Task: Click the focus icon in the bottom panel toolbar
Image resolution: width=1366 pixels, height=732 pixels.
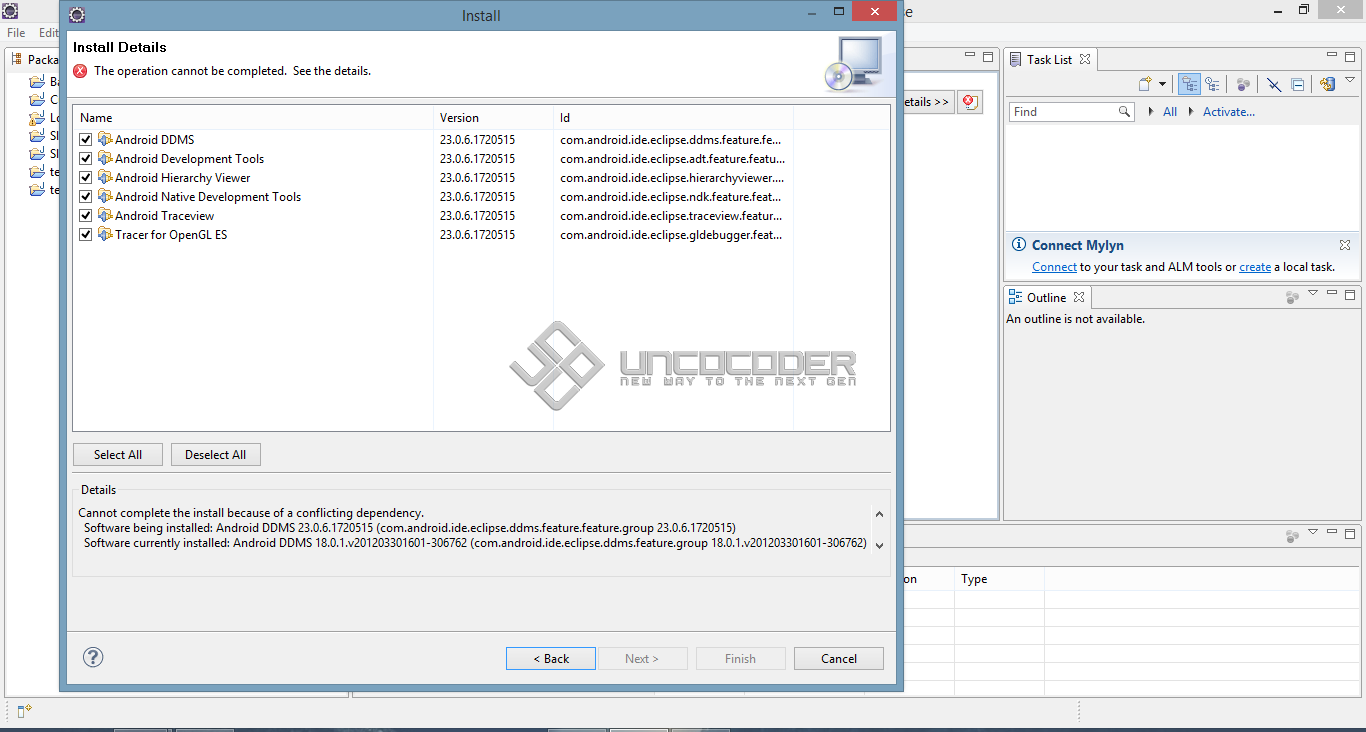Action: (x=1292, y=536)
